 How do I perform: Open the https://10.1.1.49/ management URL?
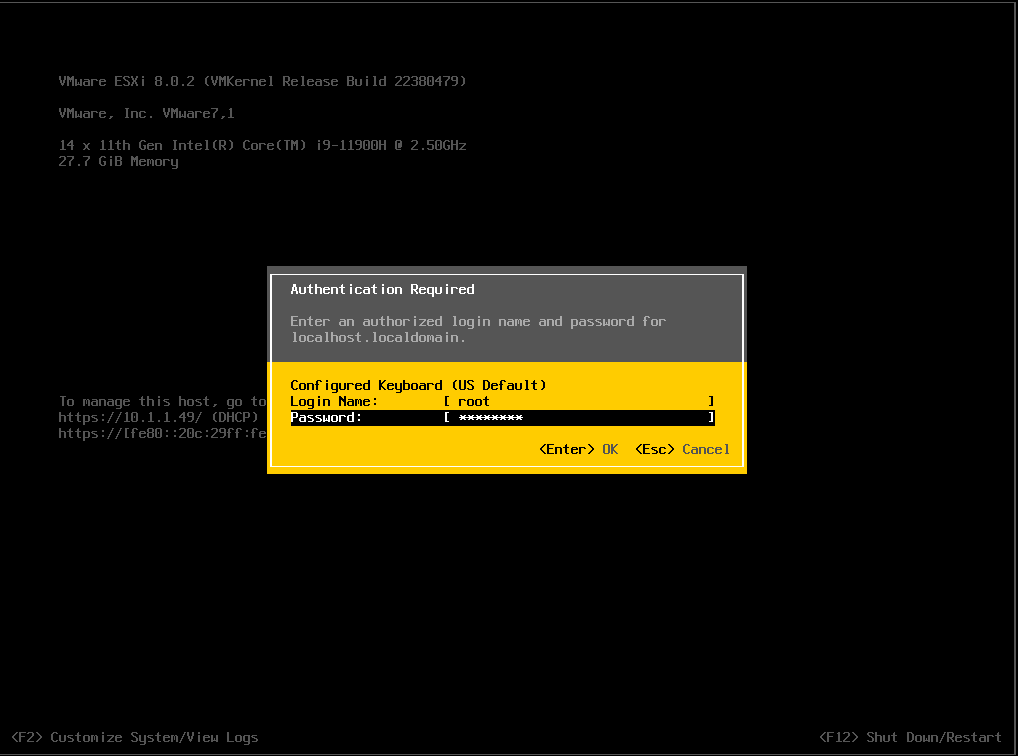click(130, 417)
